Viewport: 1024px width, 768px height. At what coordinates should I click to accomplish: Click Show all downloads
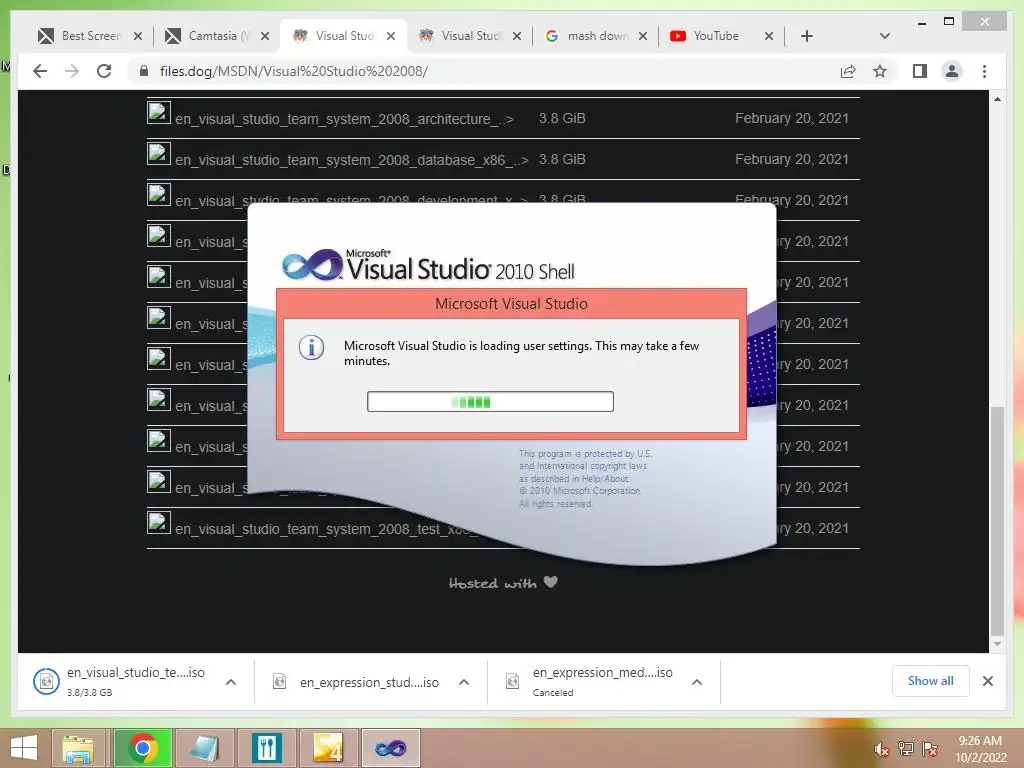tap(930, 681)
